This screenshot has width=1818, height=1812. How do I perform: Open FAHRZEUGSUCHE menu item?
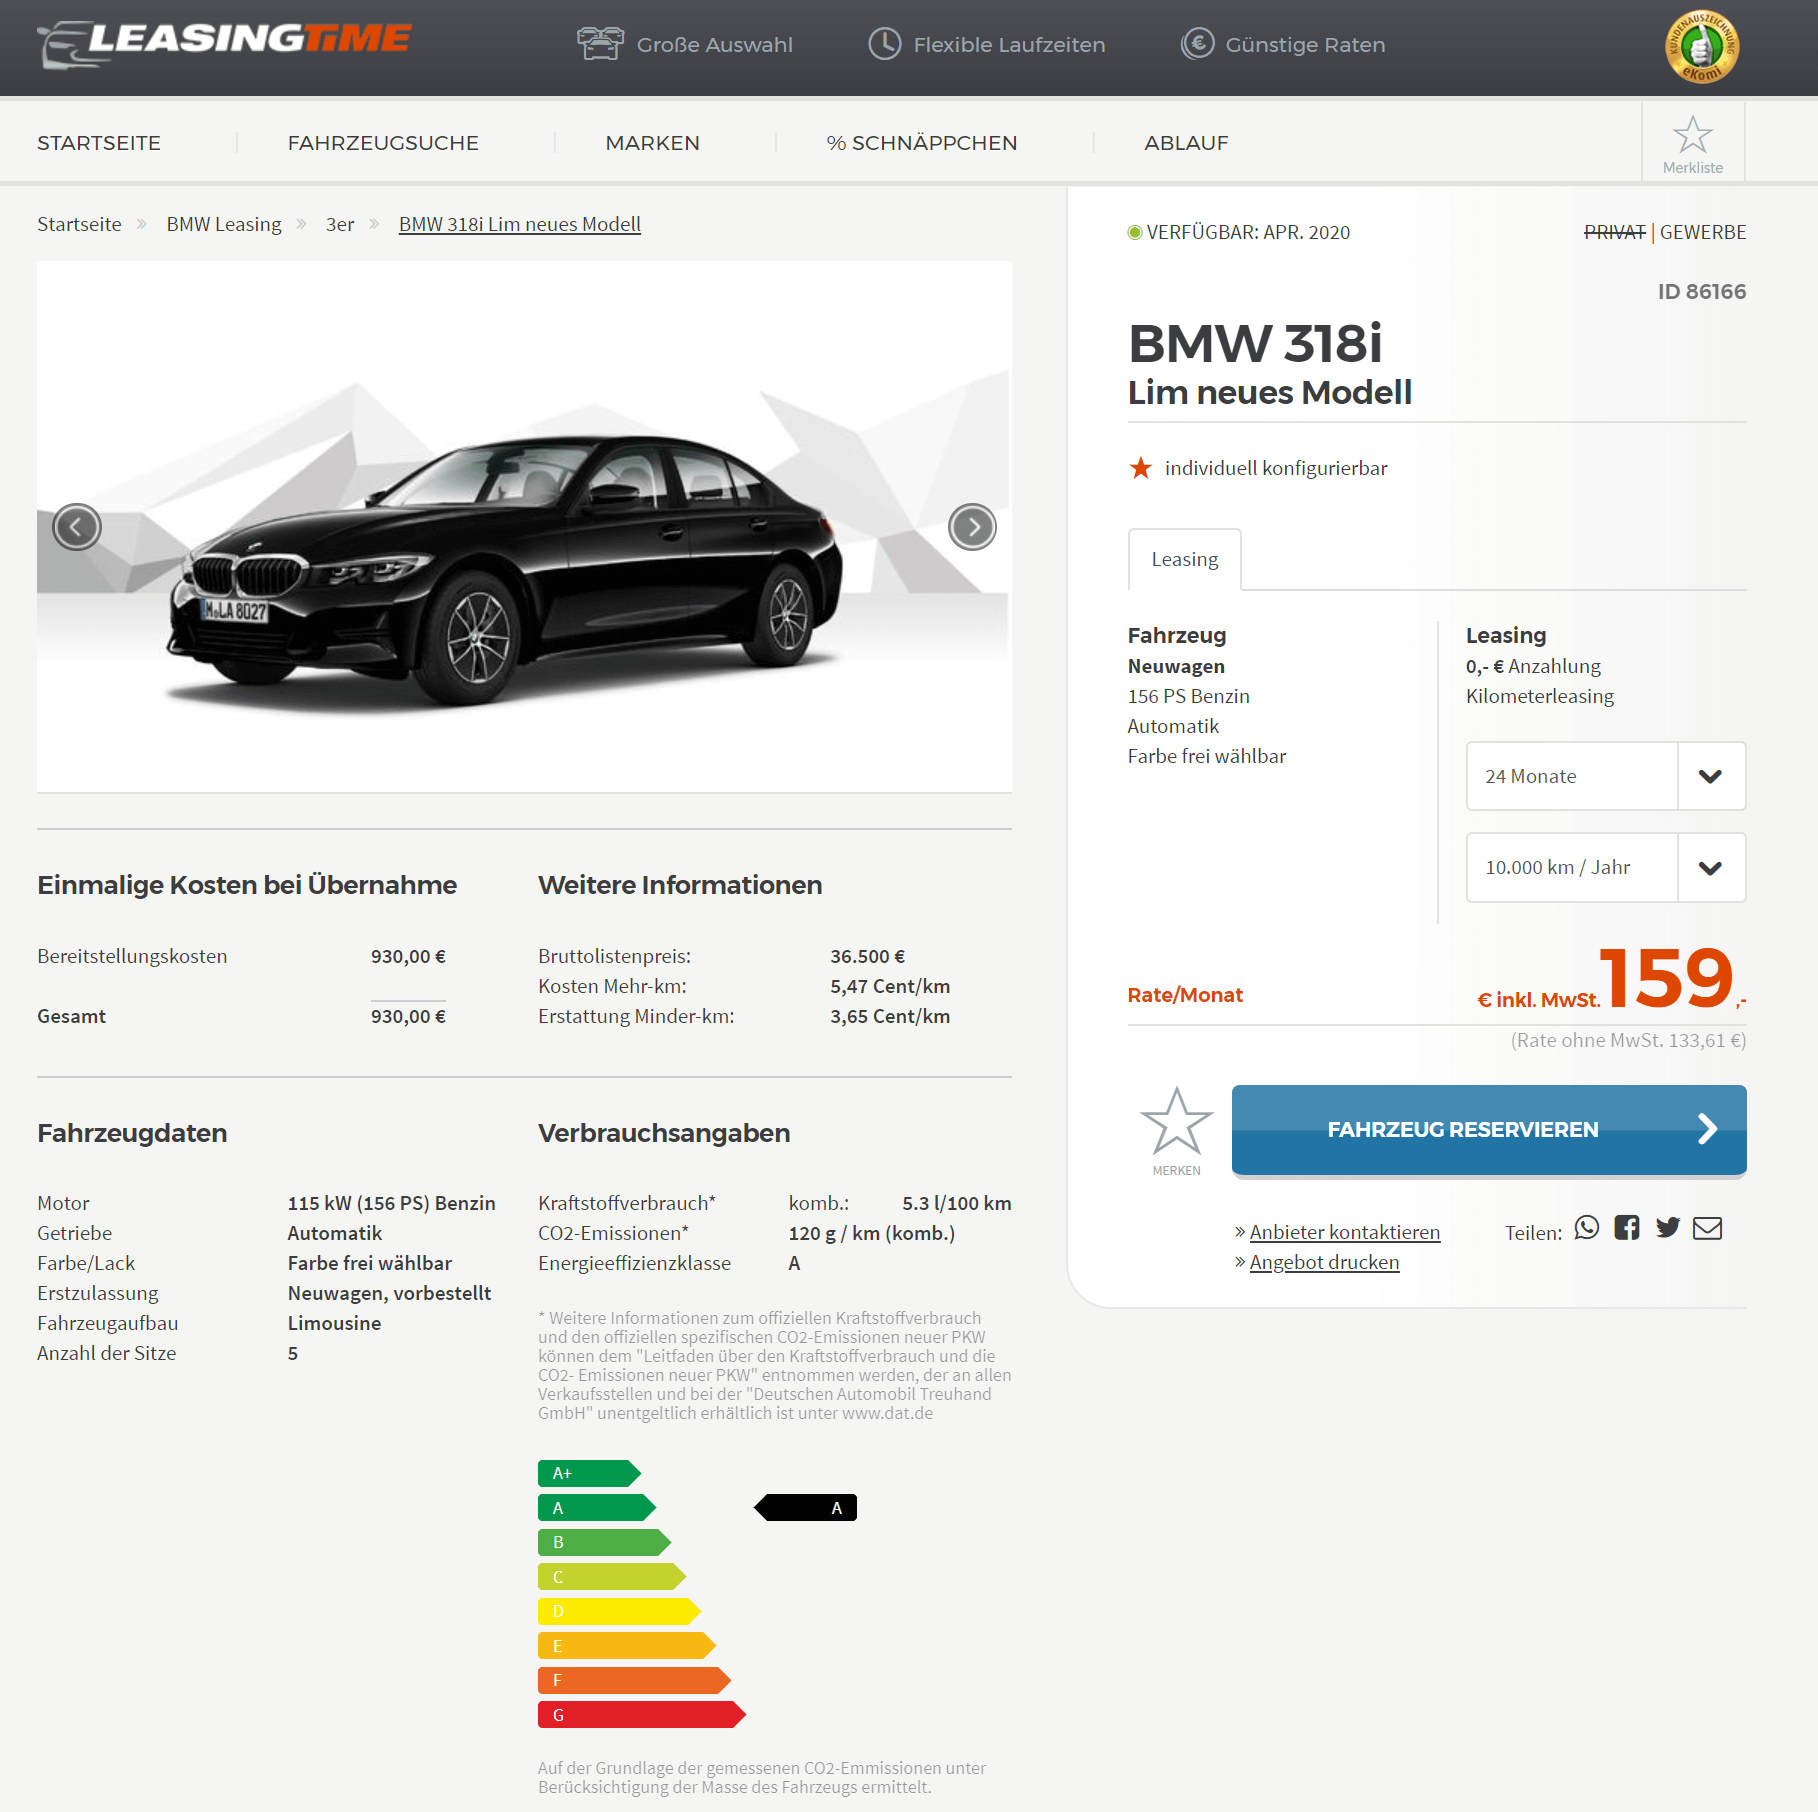pos(383,143)
